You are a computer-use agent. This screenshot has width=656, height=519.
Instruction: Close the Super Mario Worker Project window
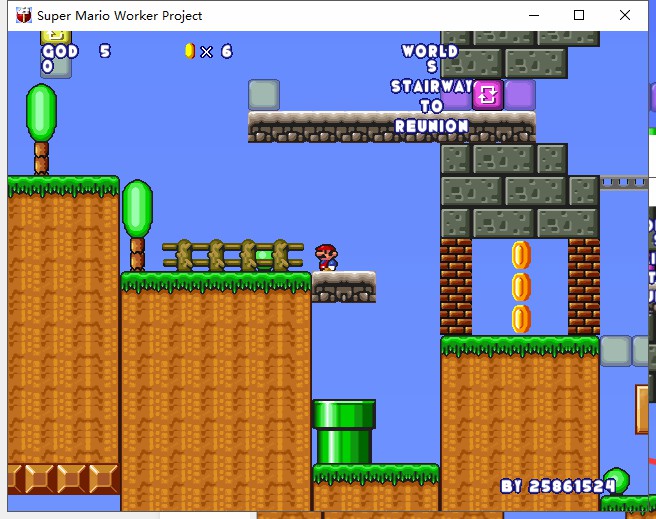pyautogui.click(x=625, y=15)
